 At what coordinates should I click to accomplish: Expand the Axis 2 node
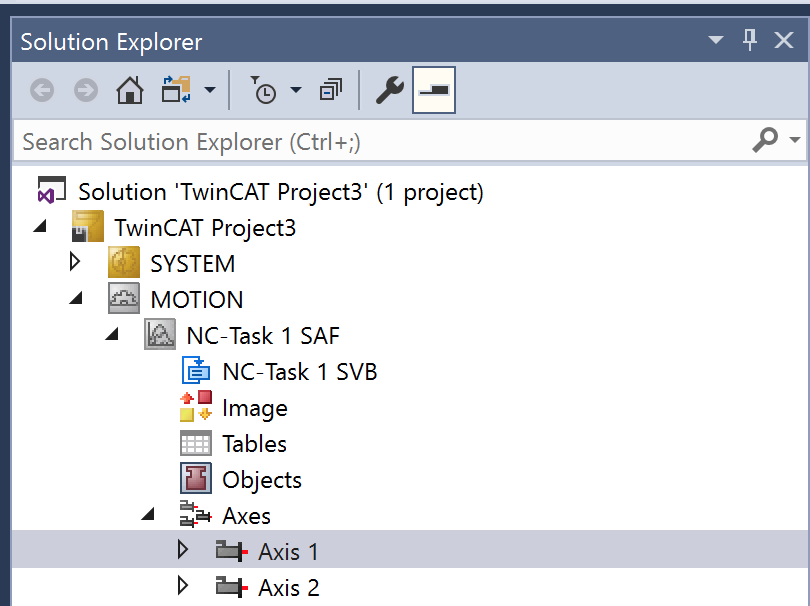182,585
